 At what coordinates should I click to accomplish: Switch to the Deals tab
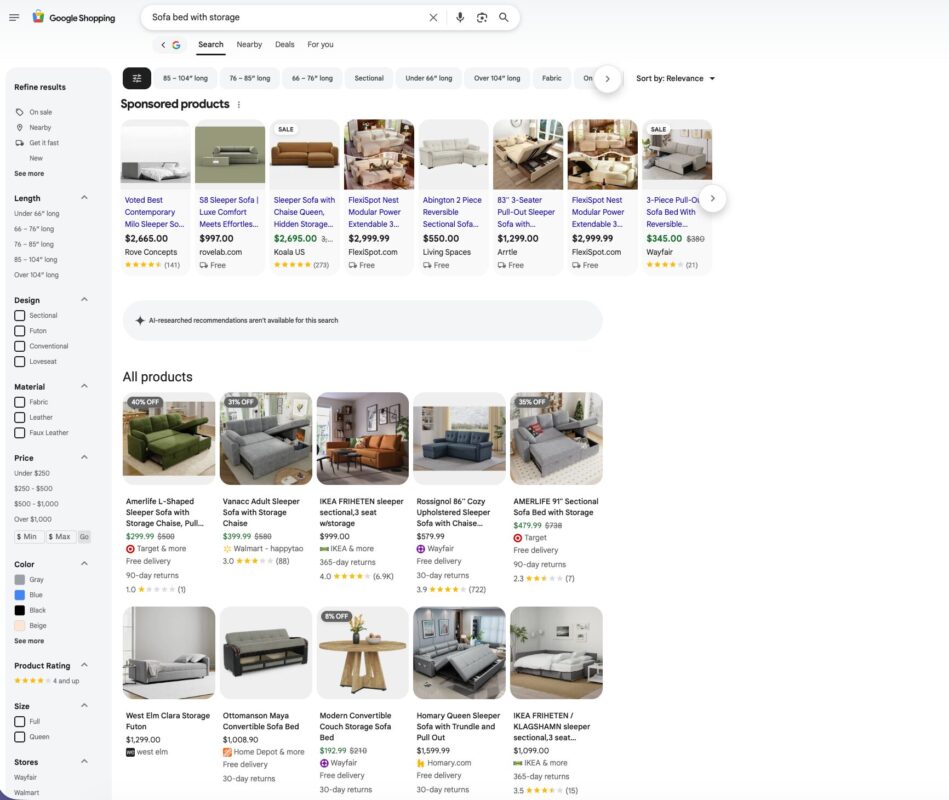click(284, 45)
